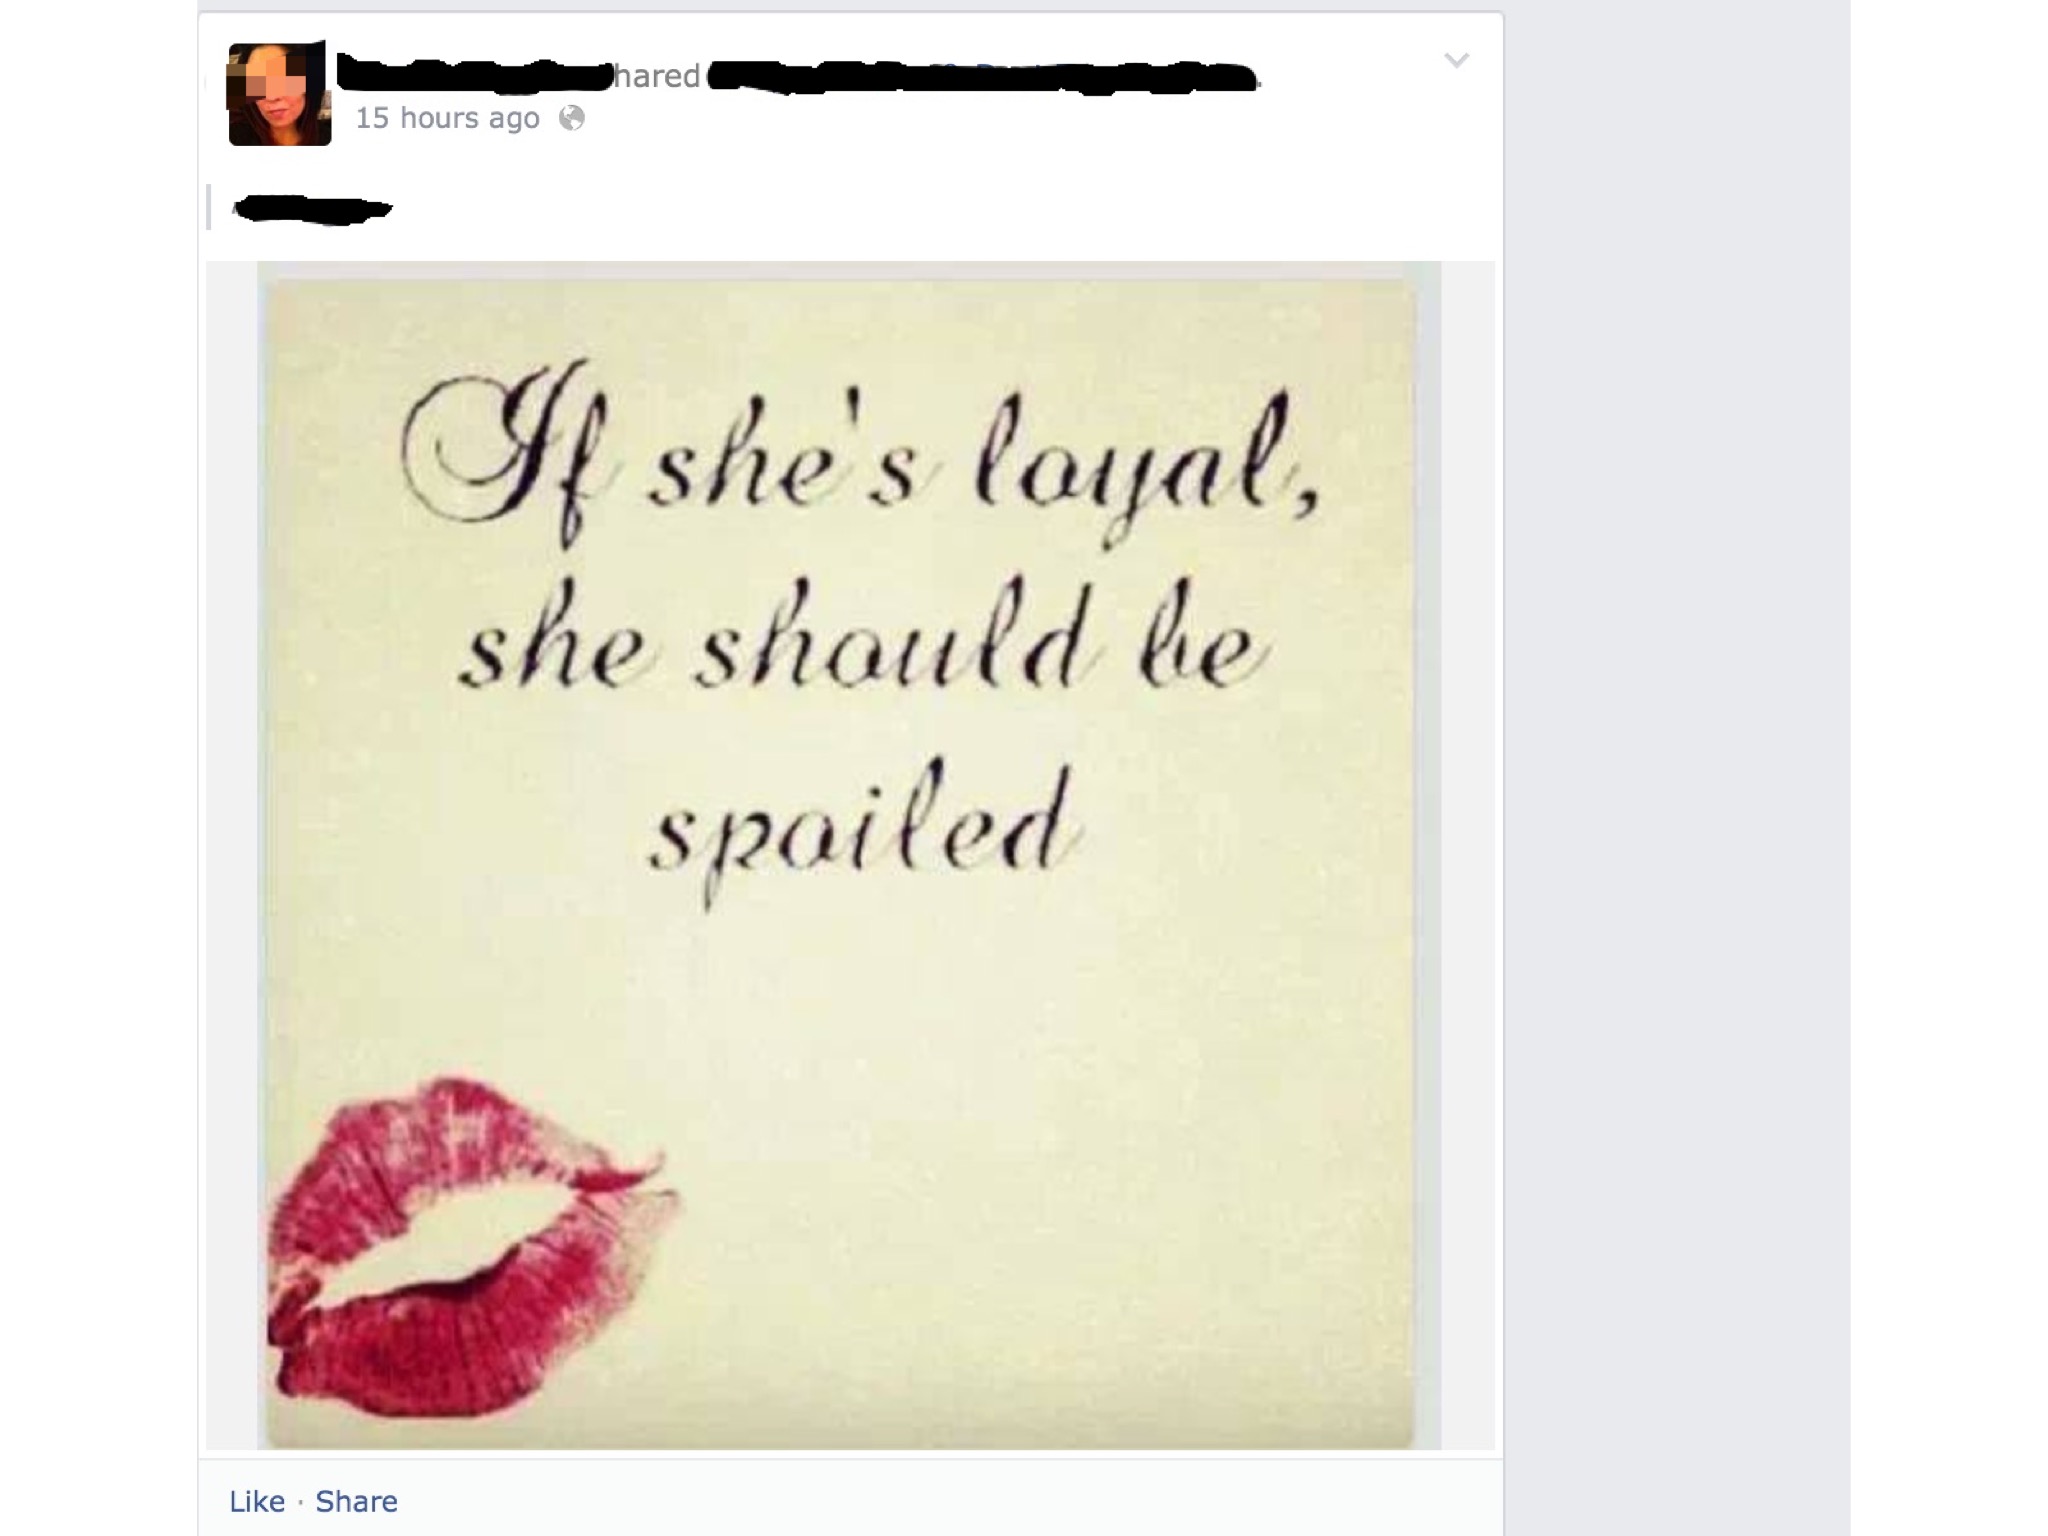Click the ornate 'If' in the quote

coord(507,455)
